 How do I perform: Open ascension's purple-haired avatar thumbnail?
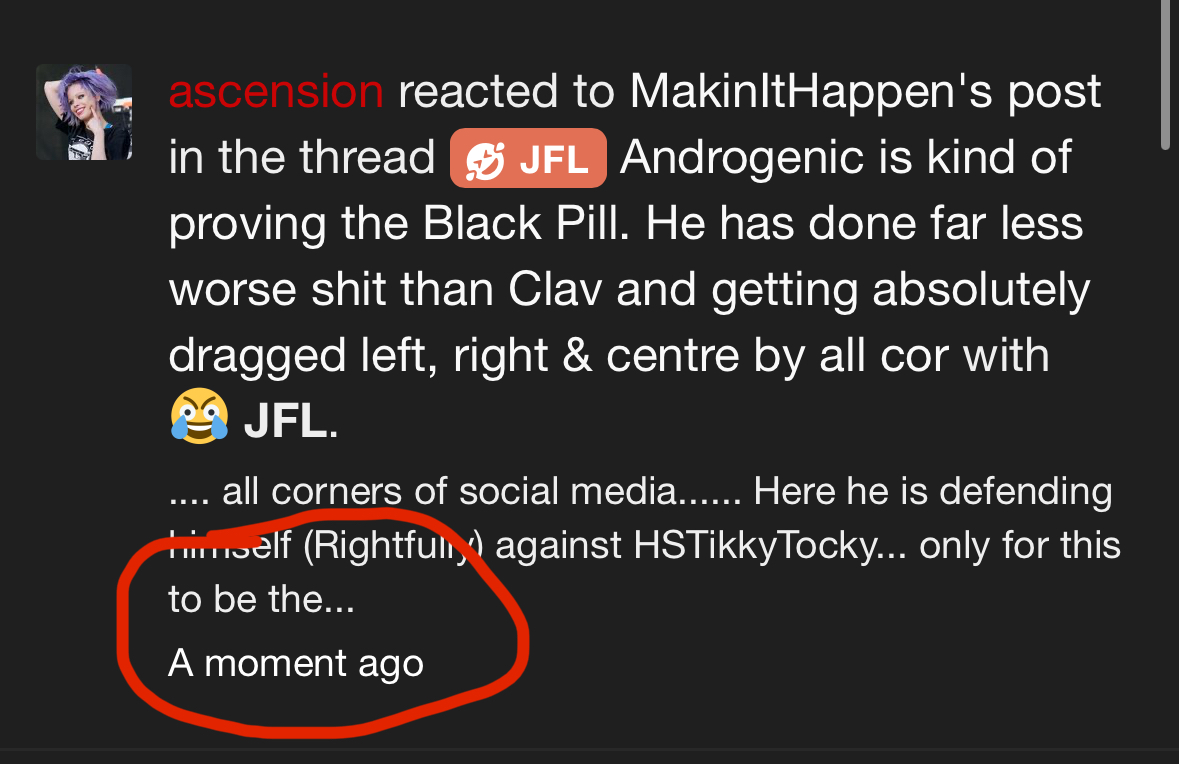[x=84, y=112]
